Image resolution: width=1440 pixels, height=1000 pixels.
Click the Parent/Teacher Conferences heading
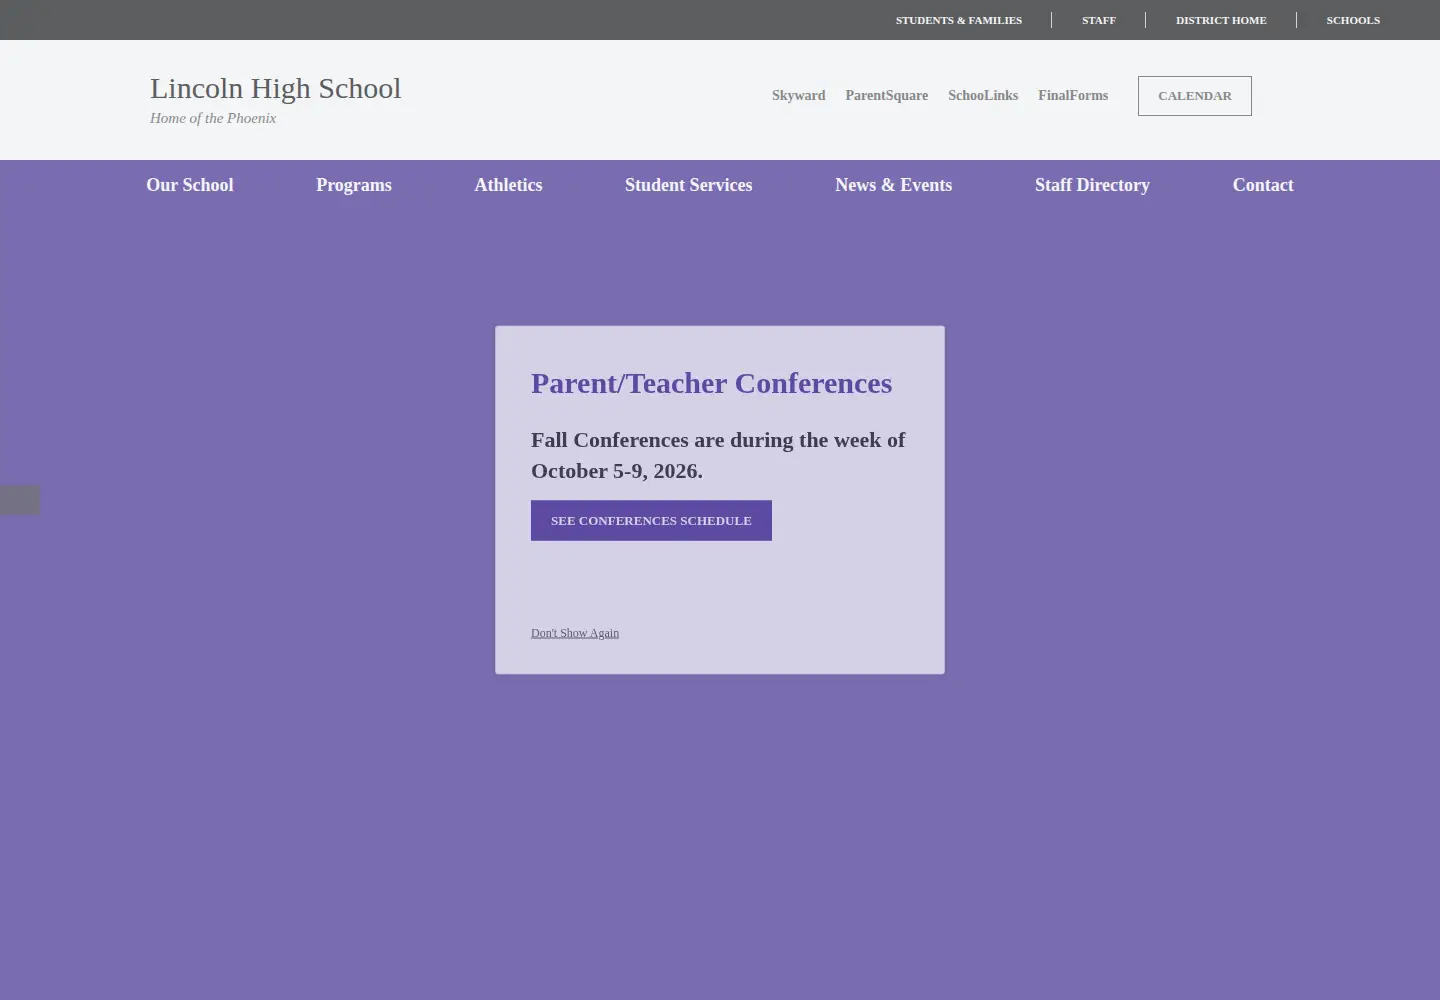click(x=711, y=383)
